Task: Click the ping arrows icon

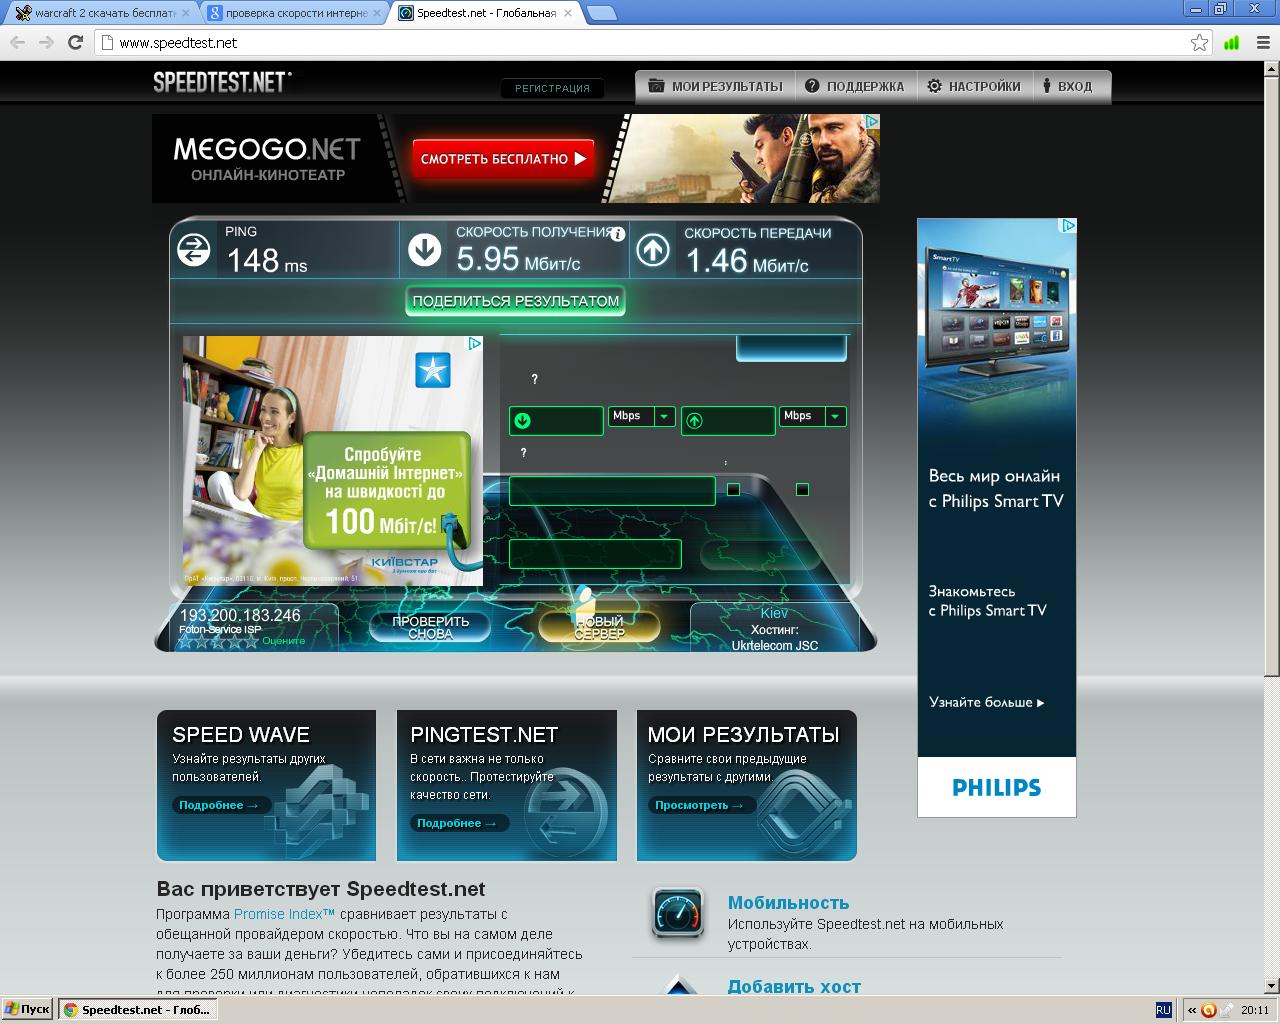Action: tap(194, 250)
